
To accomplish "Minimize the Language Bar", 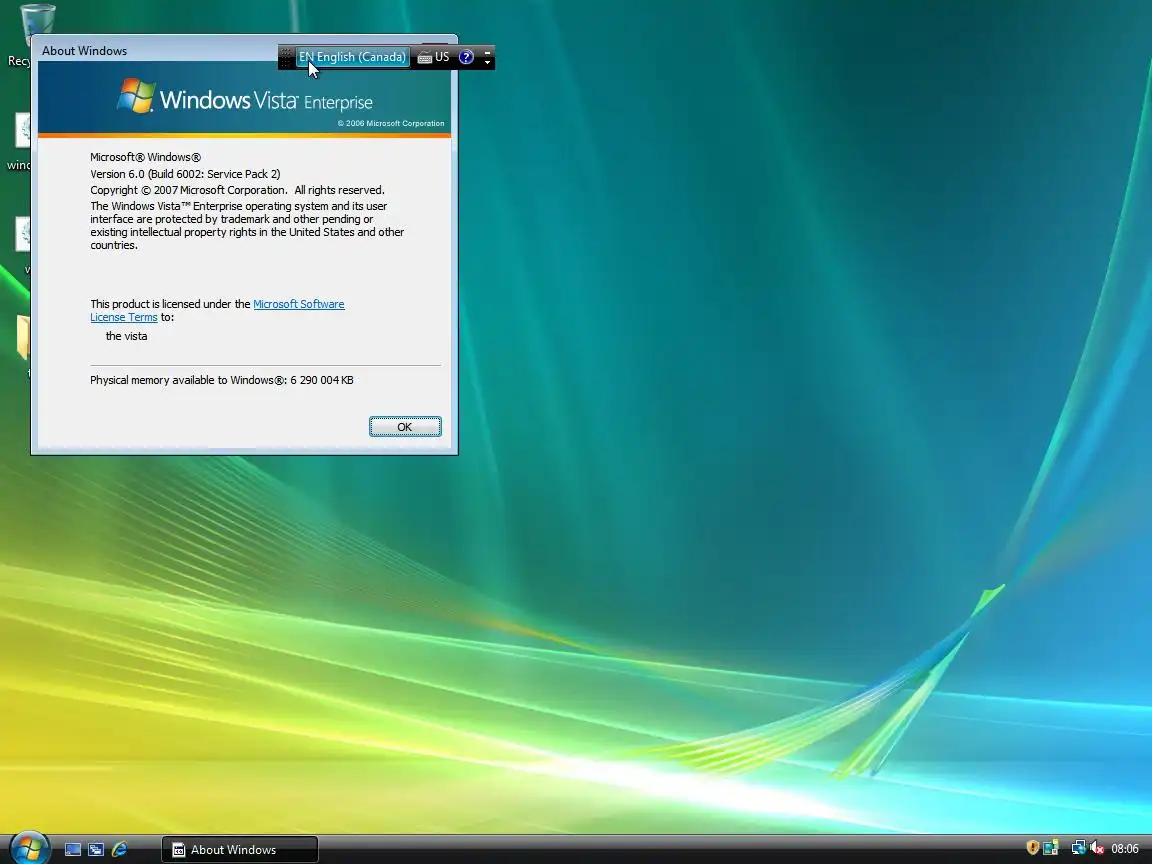I will pos(487,52).
